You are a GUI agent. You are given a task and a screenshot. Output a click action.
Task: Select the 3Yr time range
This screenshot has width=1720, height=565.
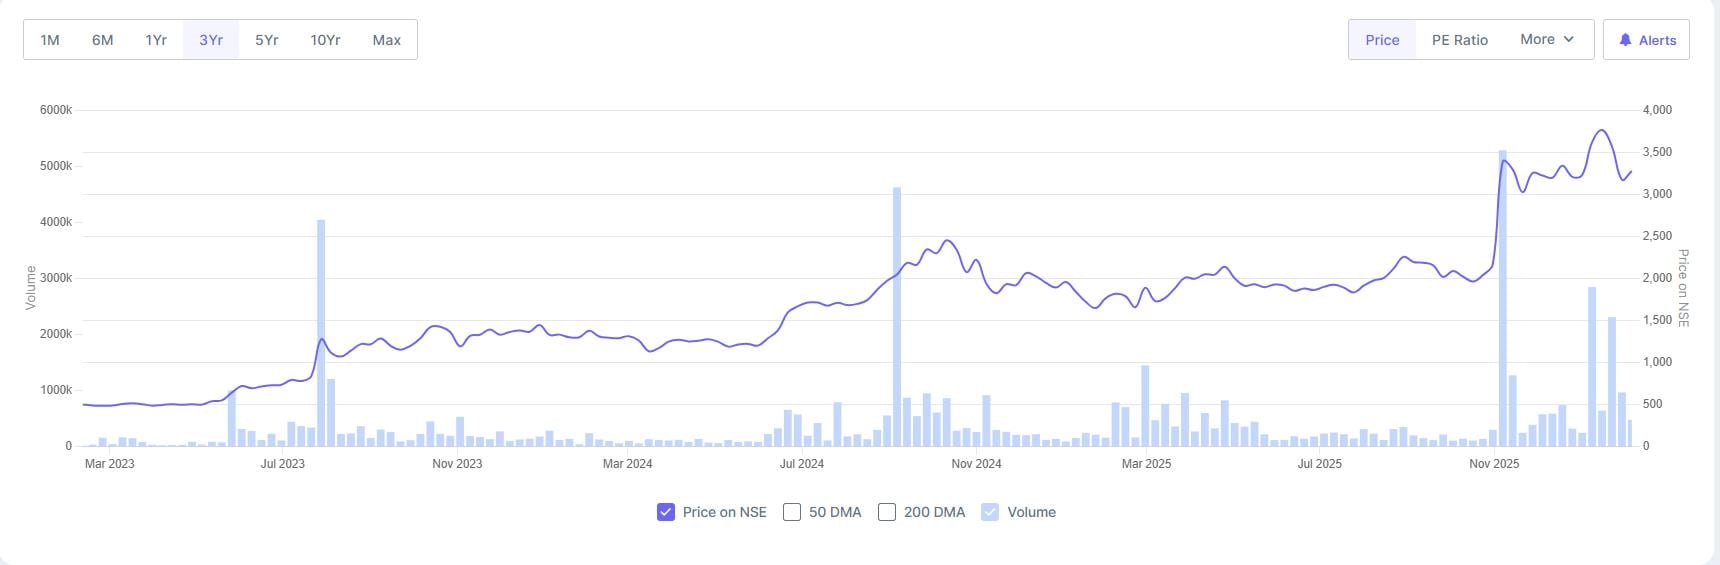(x=211, y=40)
